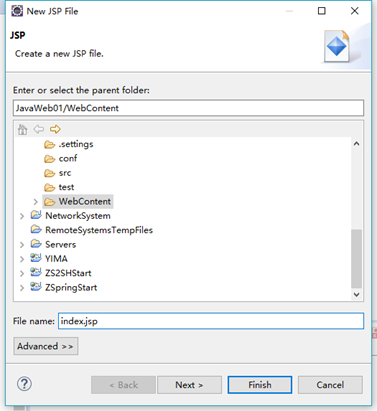Screen dimensions: 377x411
Task: Select the YIMA project label
Action: coord(56,259)
